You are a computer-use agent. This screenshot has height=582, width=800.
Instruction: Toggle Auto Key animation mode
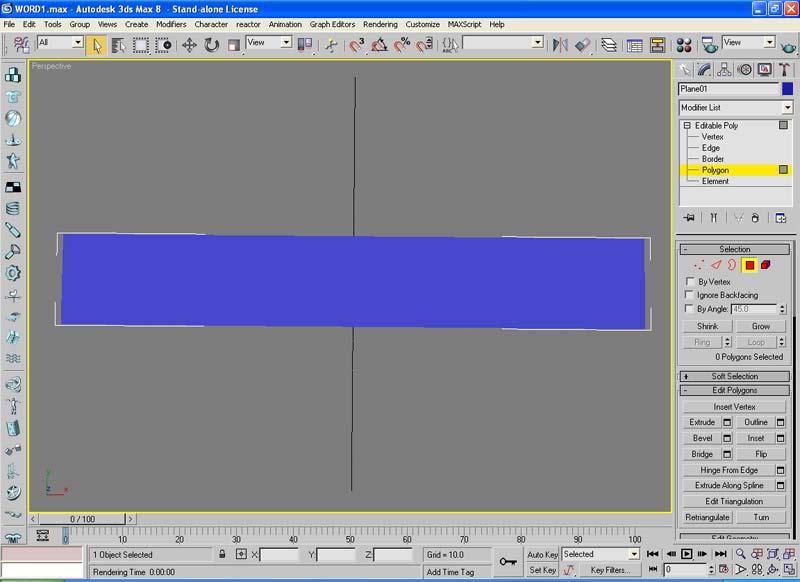click(x=542, y=554)
